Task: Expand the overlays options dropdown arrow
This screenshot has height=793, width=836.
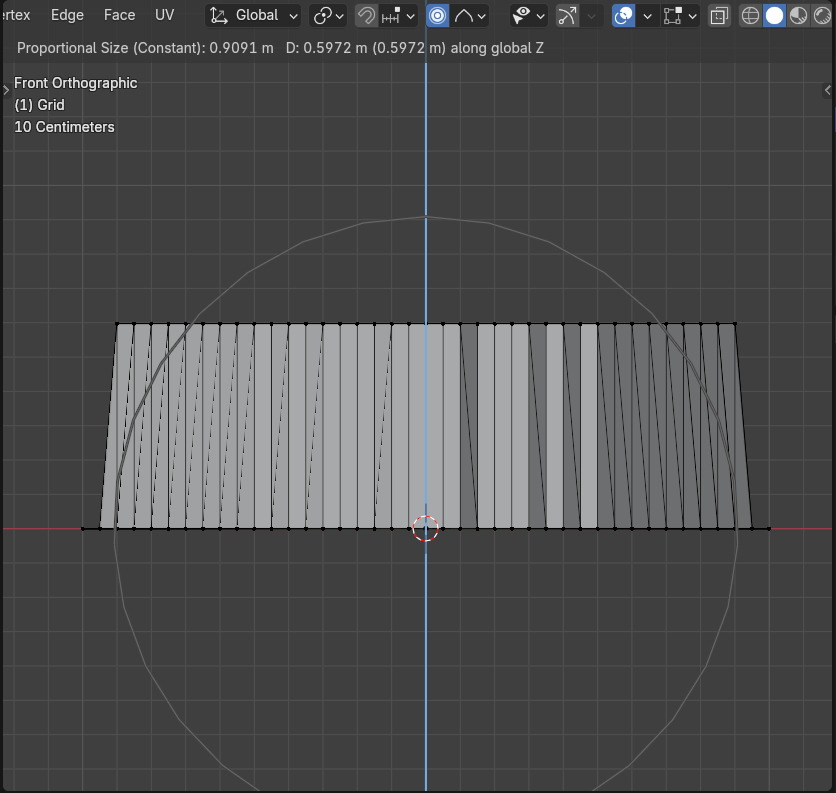Action: 647,17
